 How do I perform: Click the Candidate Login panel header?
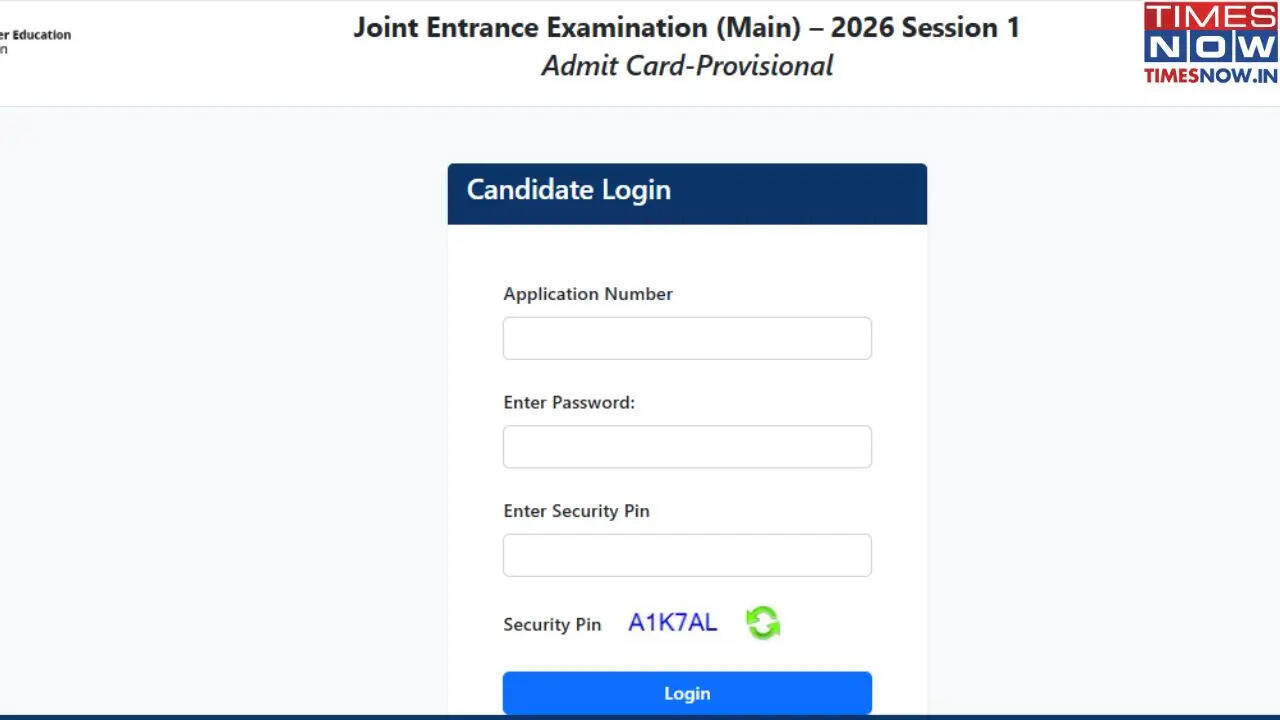[x=568, y=190]
